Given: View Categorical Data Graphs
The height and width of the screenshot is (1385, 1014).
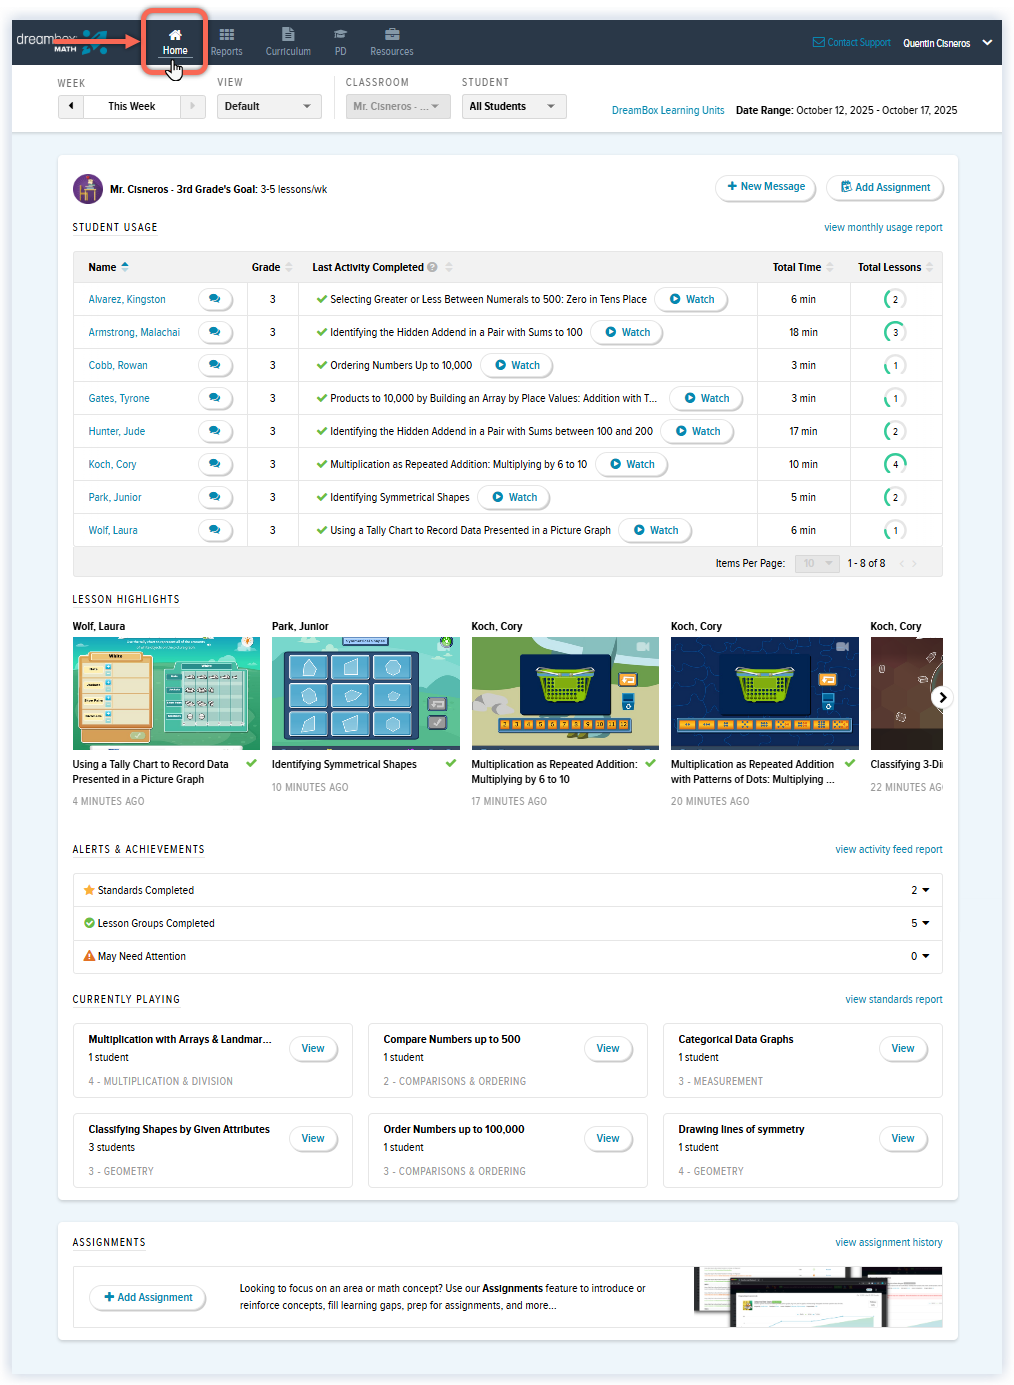Looking at the screenshot, I should tap(903, 1048).
